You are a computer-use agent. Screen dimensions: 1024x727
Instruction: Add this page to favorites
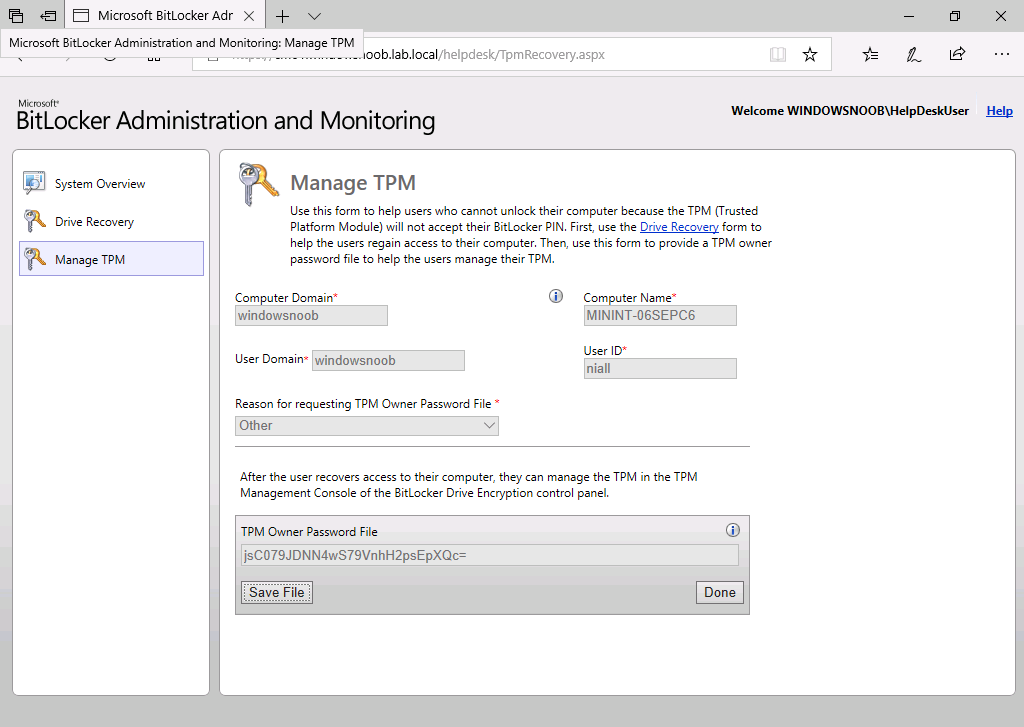tap(810, 54)
